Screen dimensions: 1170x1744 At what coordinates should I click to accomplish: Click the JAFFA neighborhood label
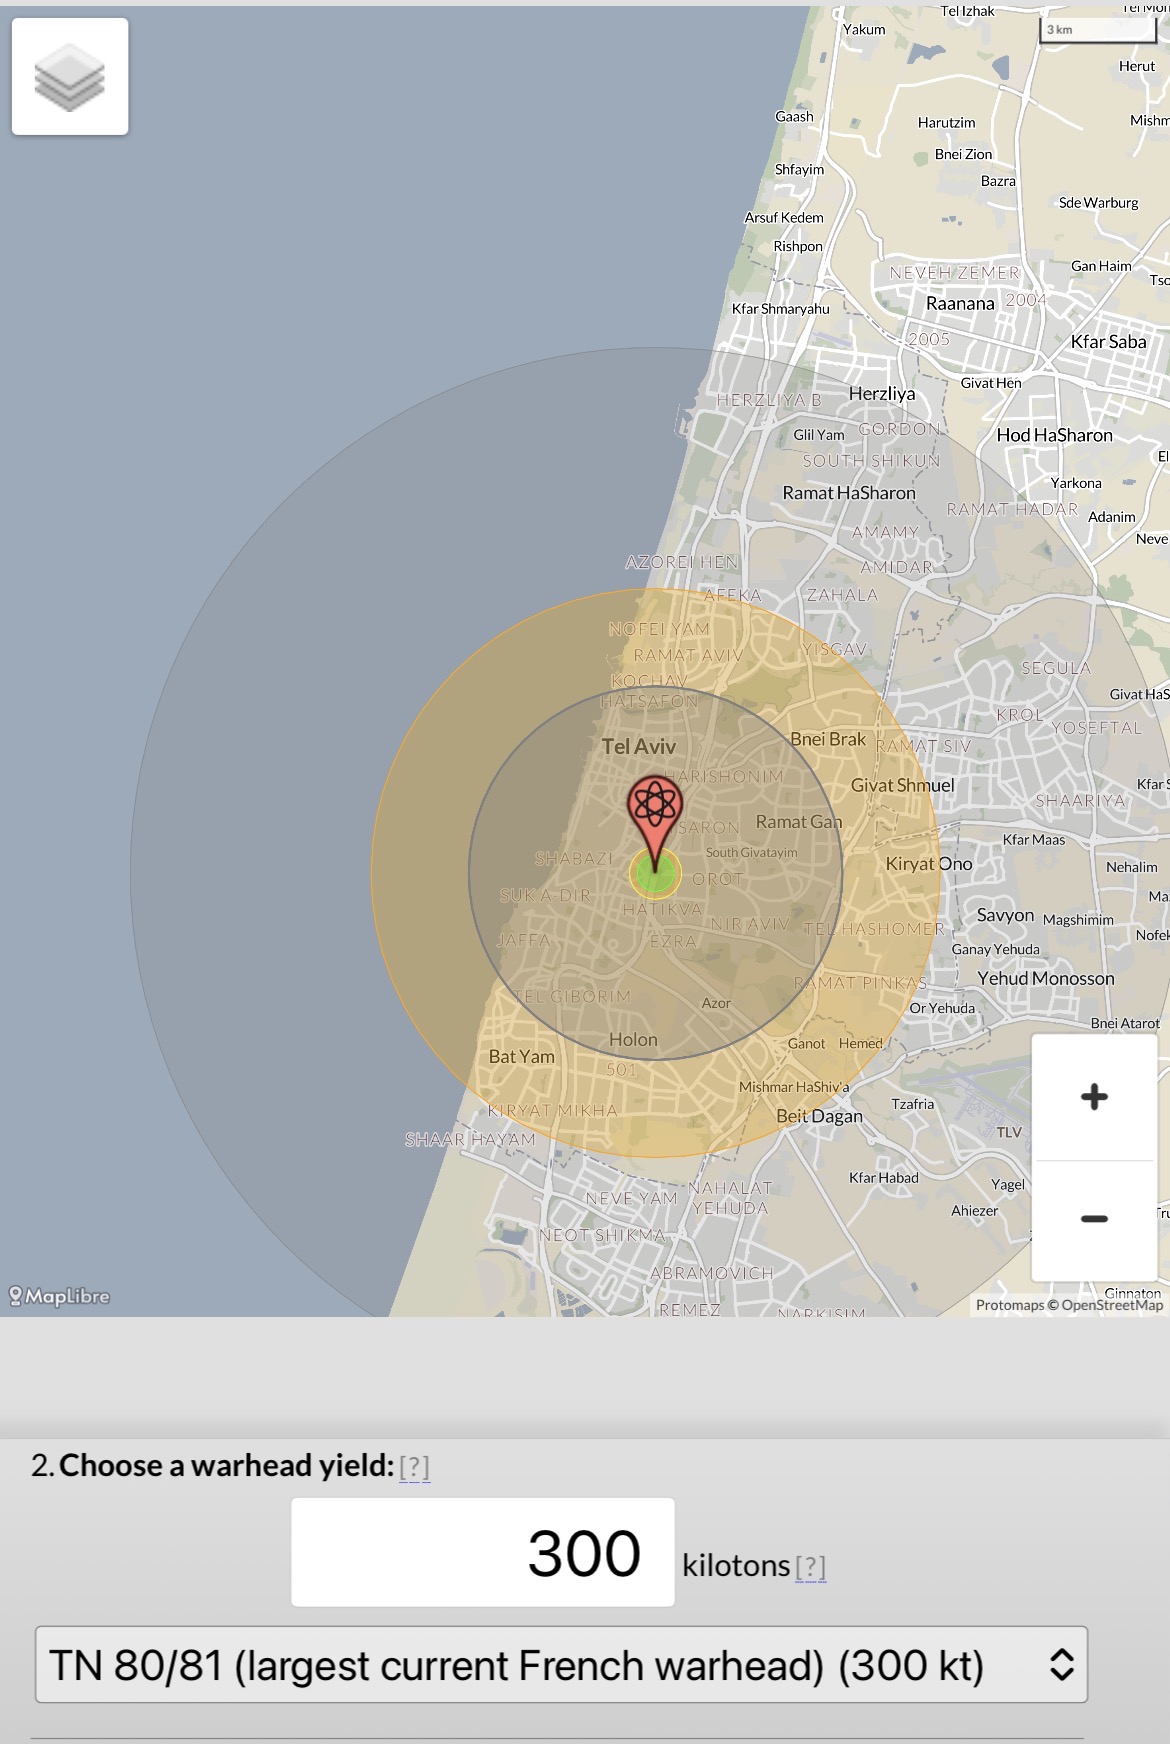pyautogui.click(x=523, y=940)
